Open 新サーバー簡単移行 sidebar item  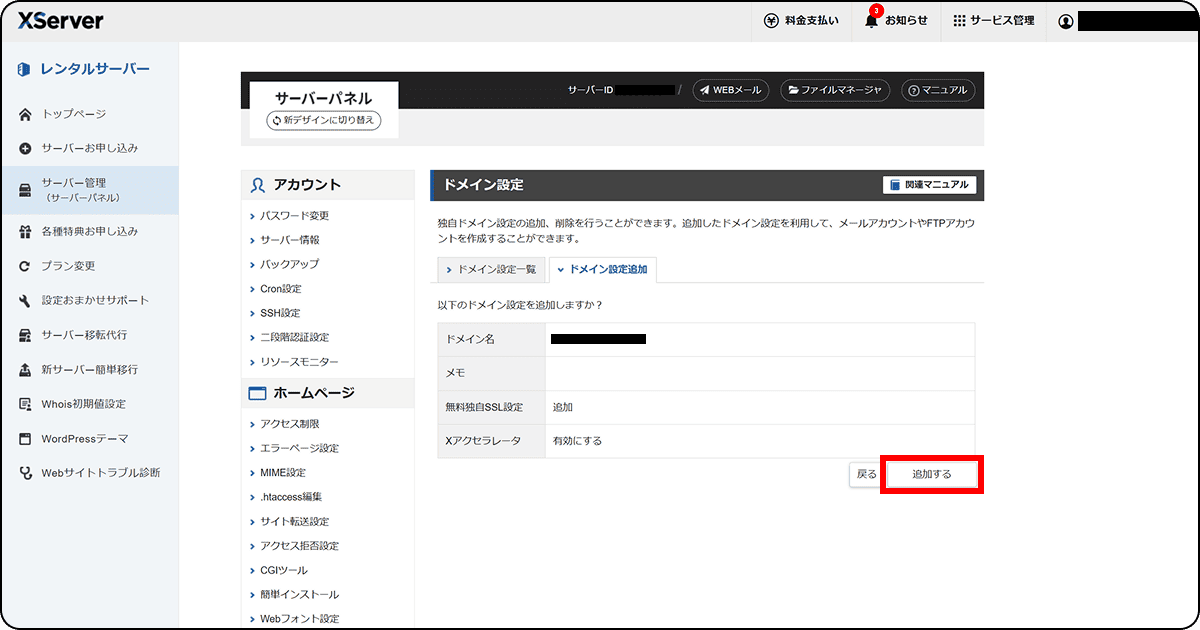[x=89, y=369]
